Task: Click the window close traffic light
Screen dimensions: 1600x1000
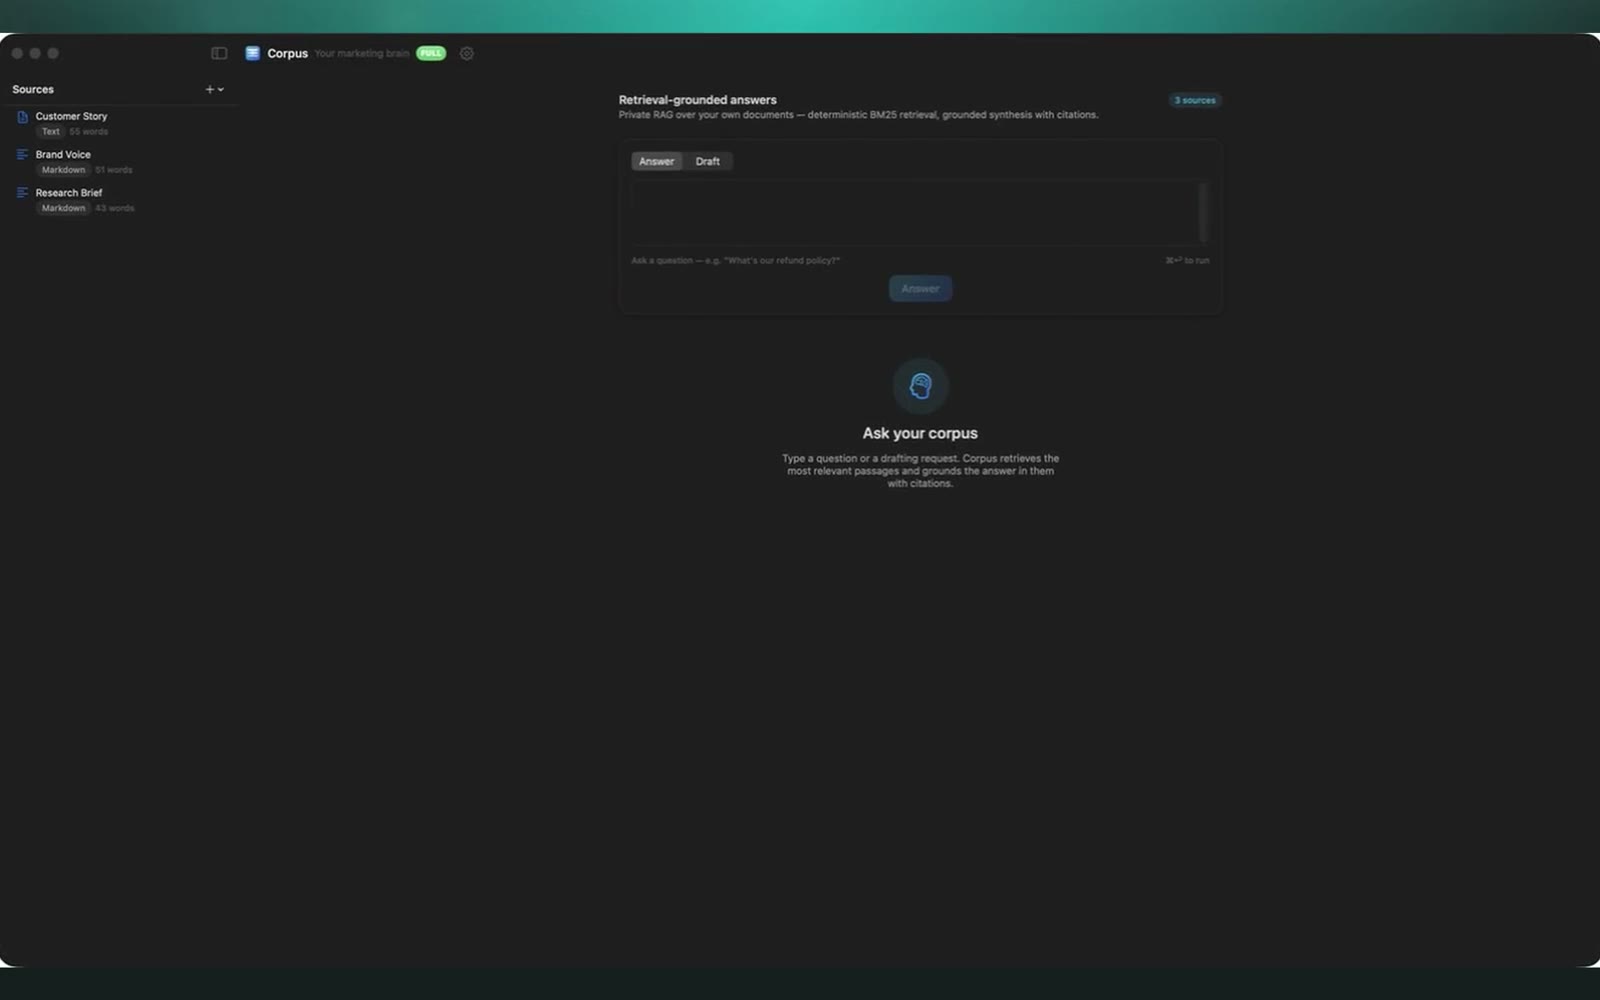Action: 17,53
